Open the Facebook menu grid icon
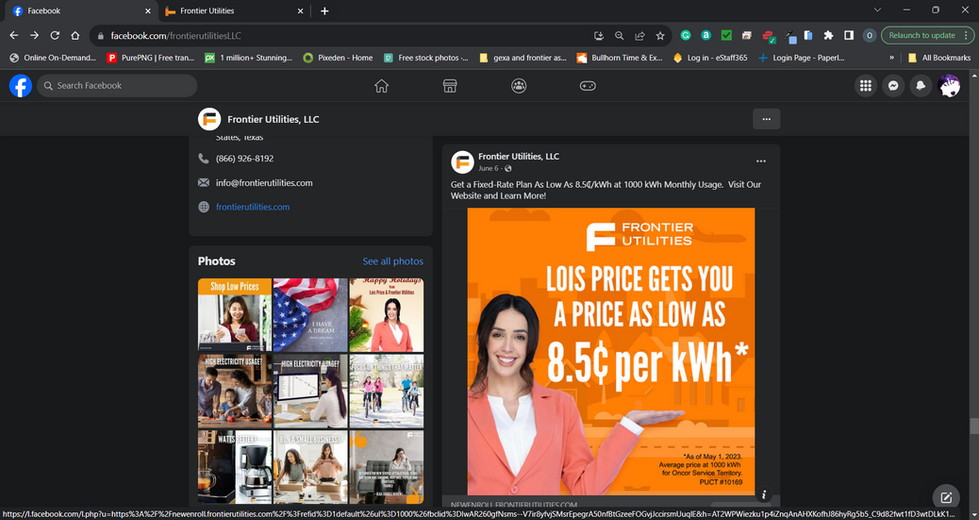The width and height of the screenshot is (979, 520). tap(865, 86)
